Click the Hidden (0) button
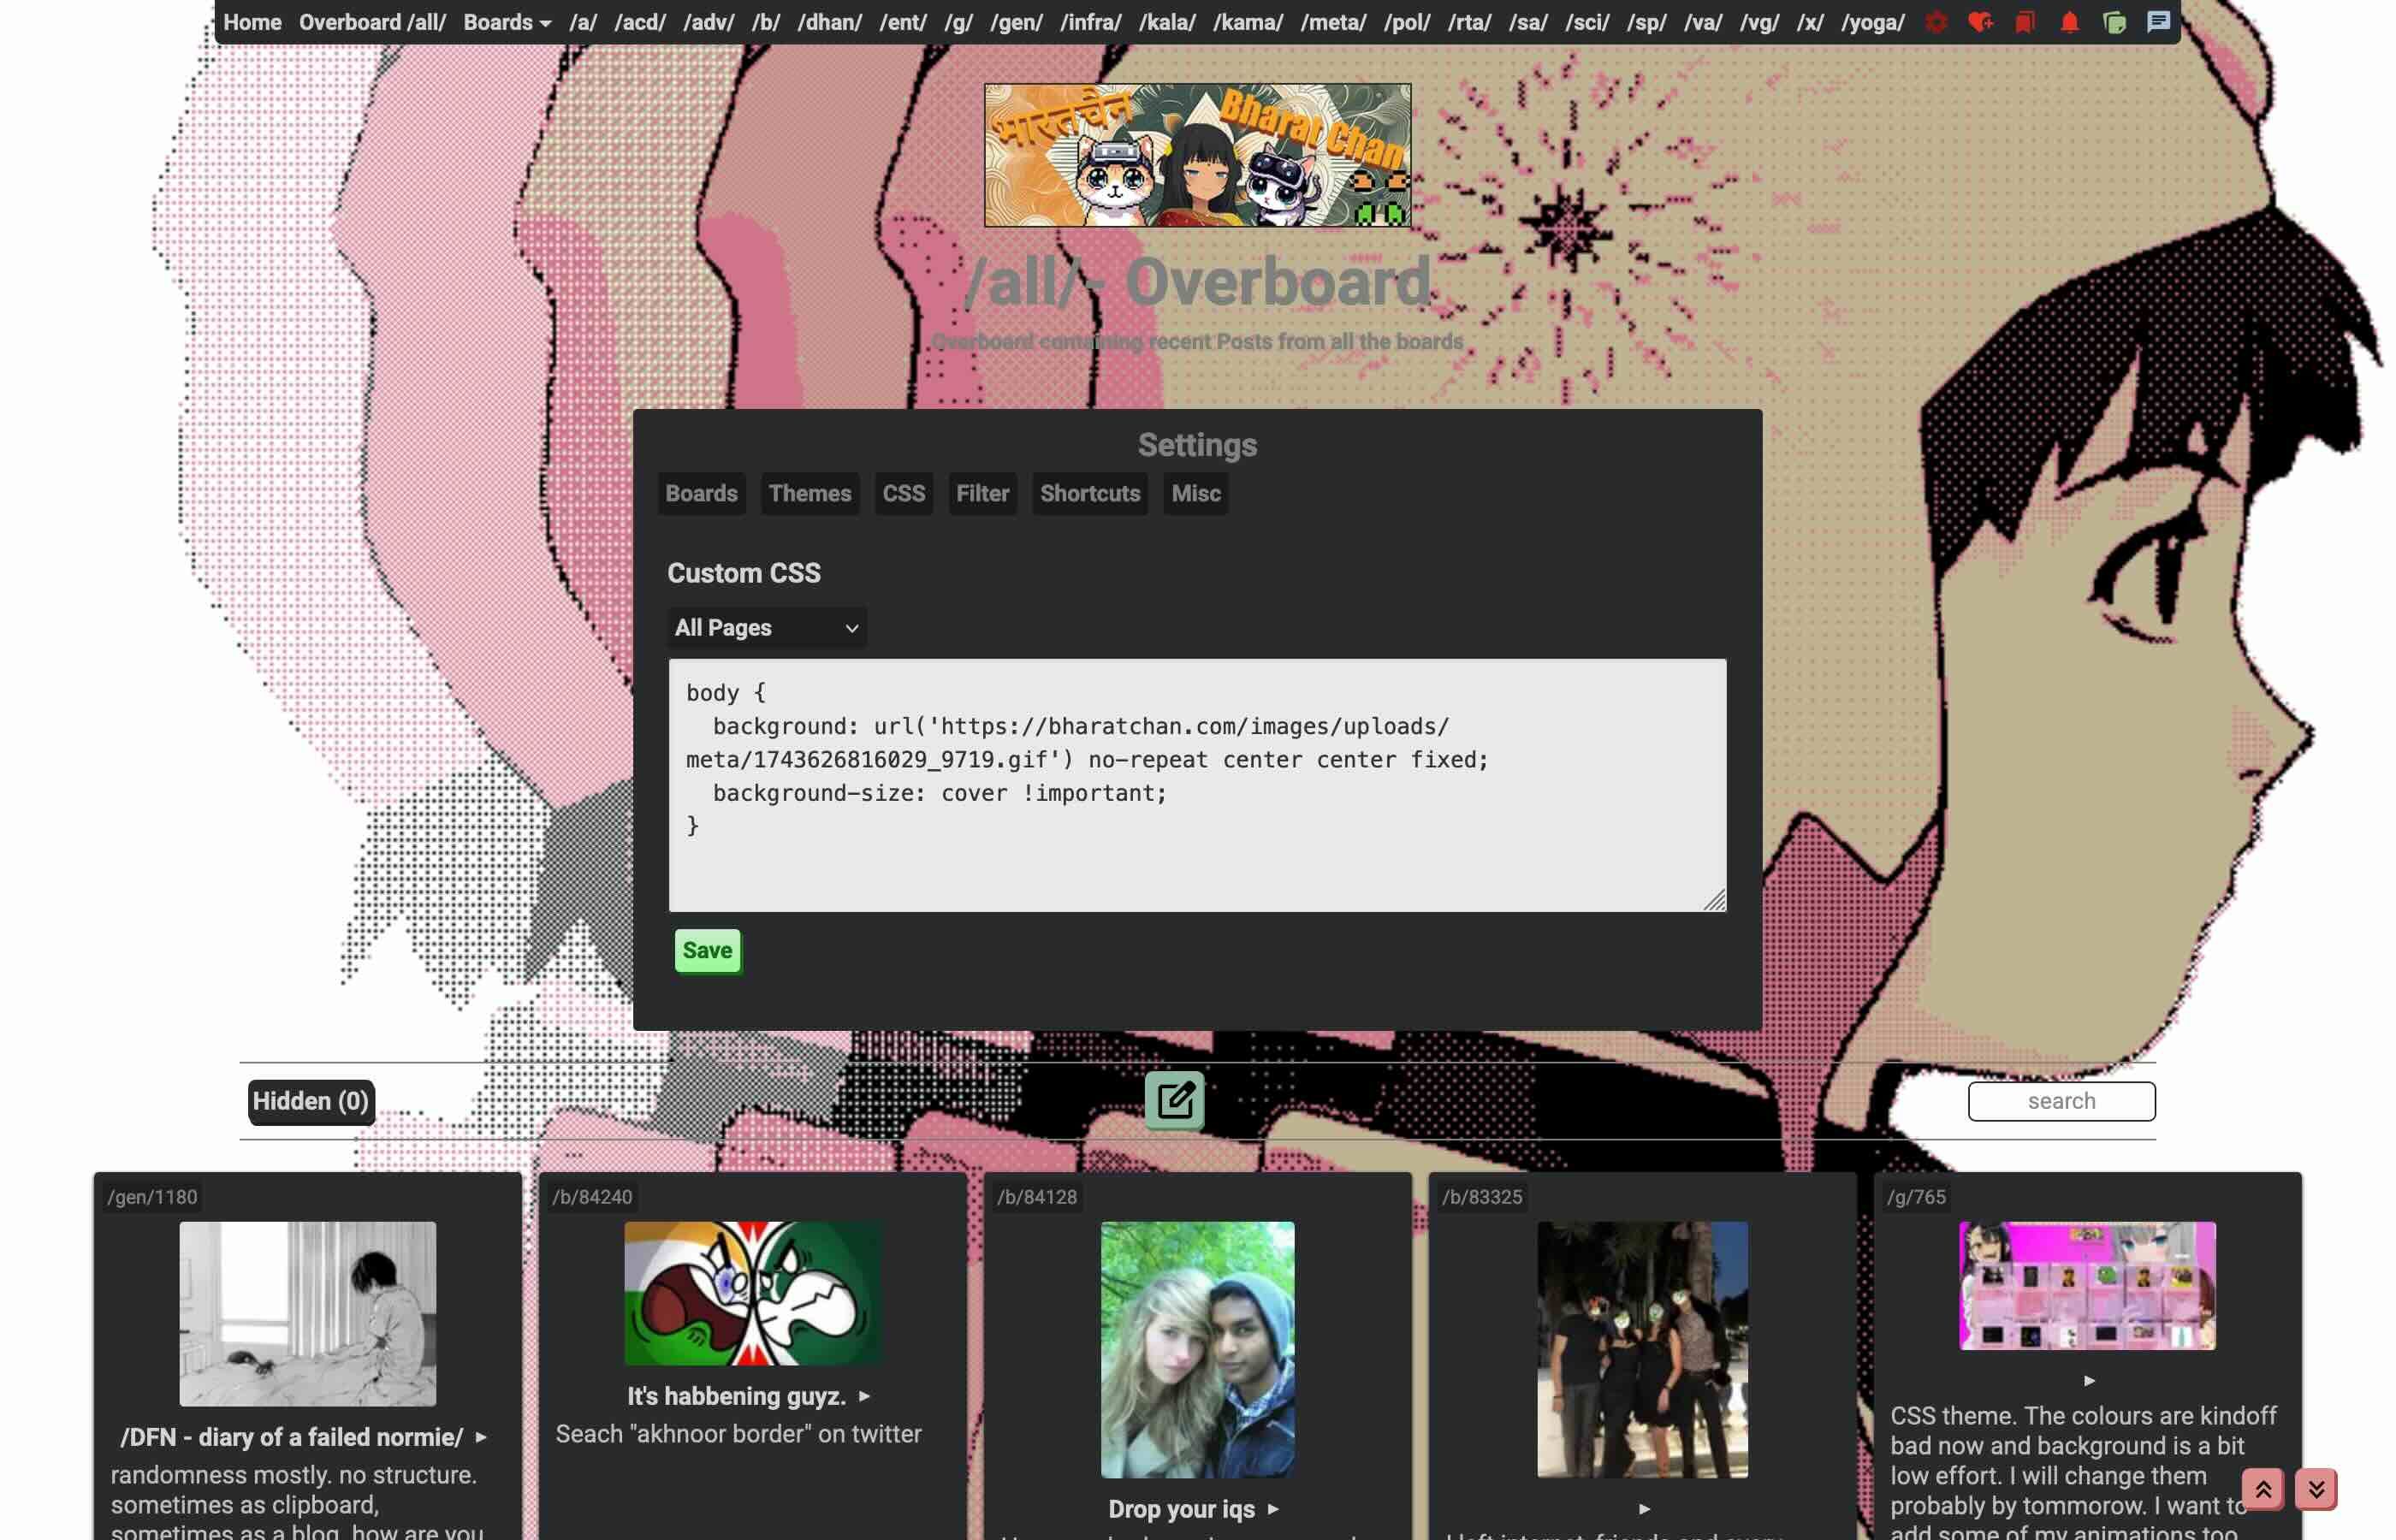Viewport: 2396px width, 1540px height. 310,1101
